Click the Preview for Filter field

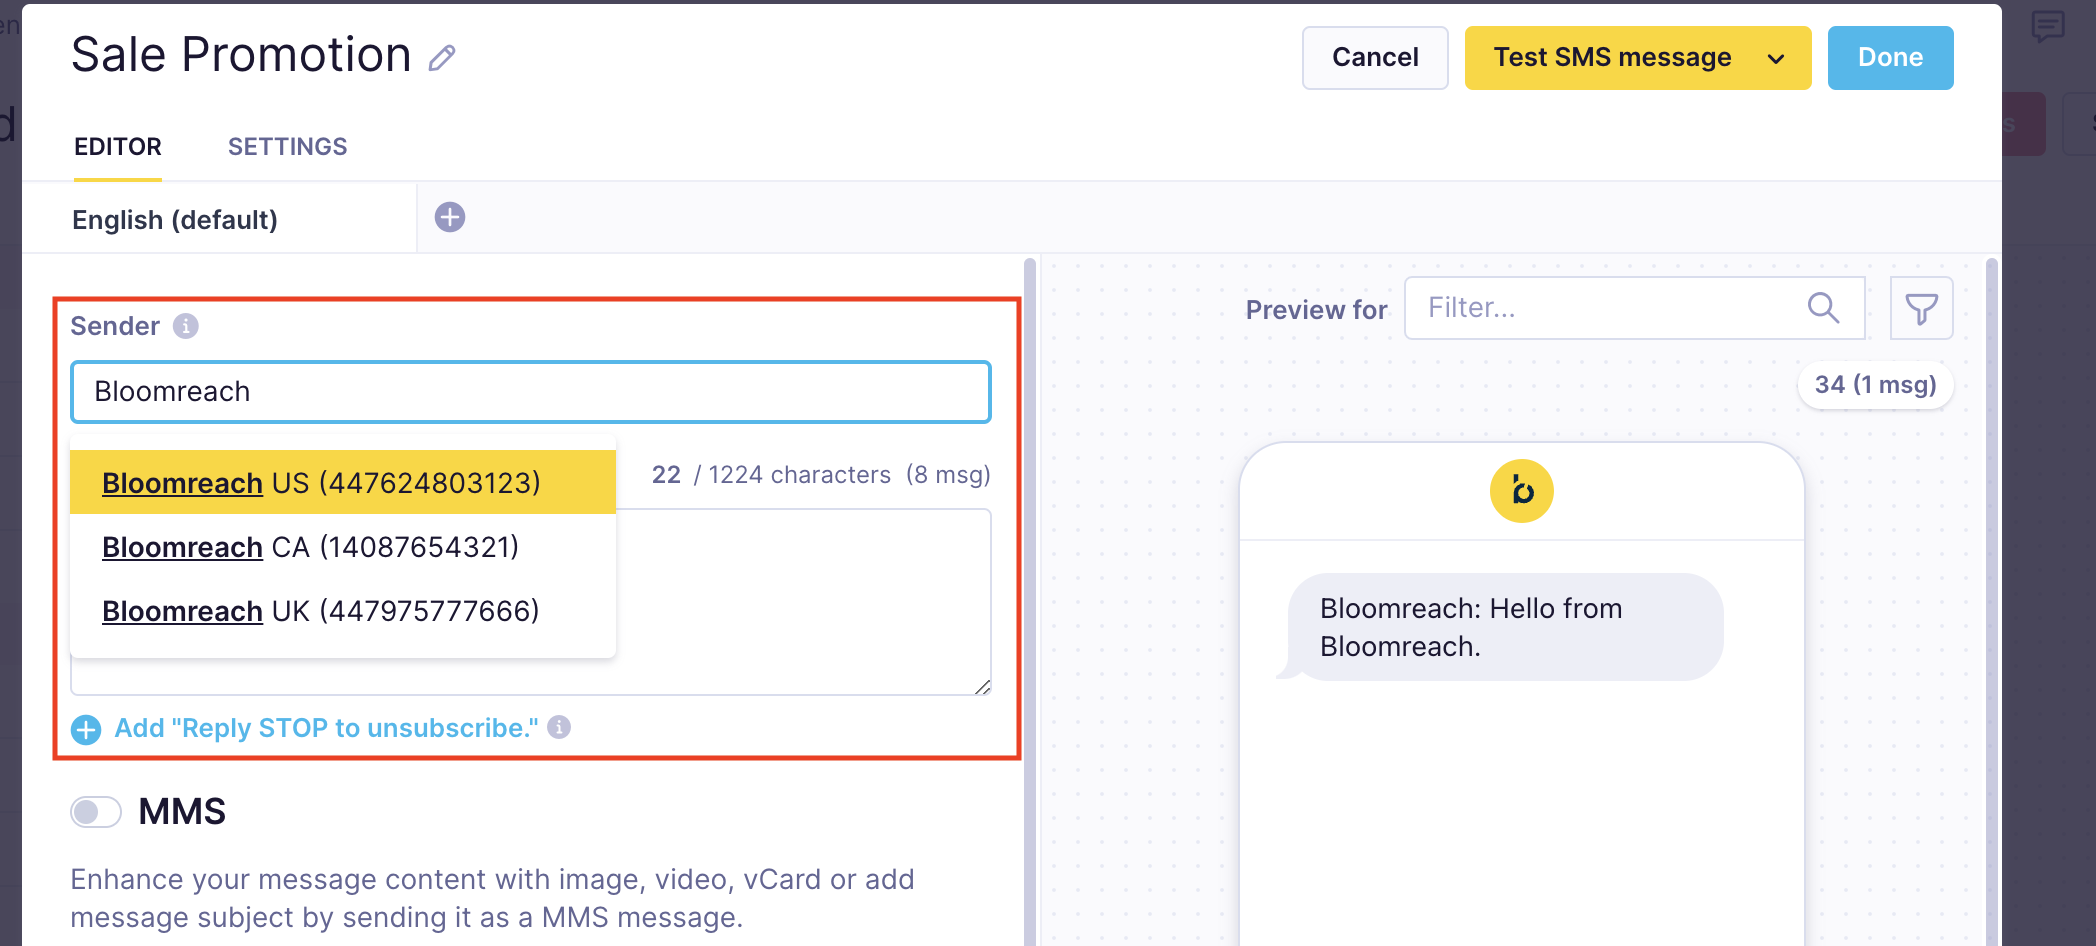tap(1634, 308)
